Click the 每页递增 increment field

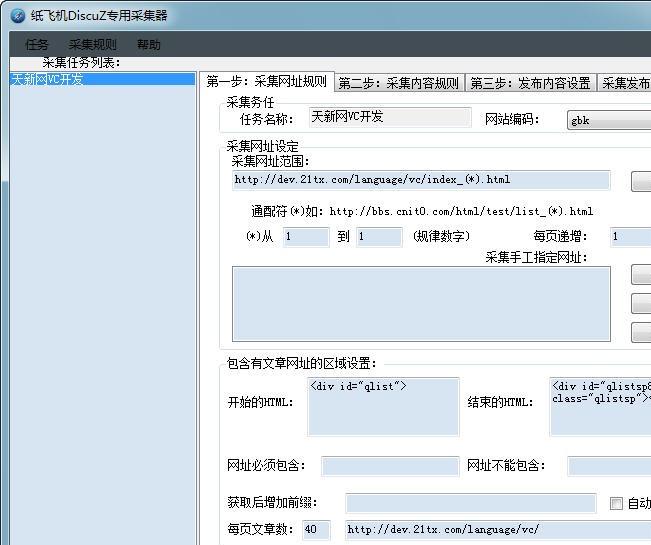coord(629,237)
